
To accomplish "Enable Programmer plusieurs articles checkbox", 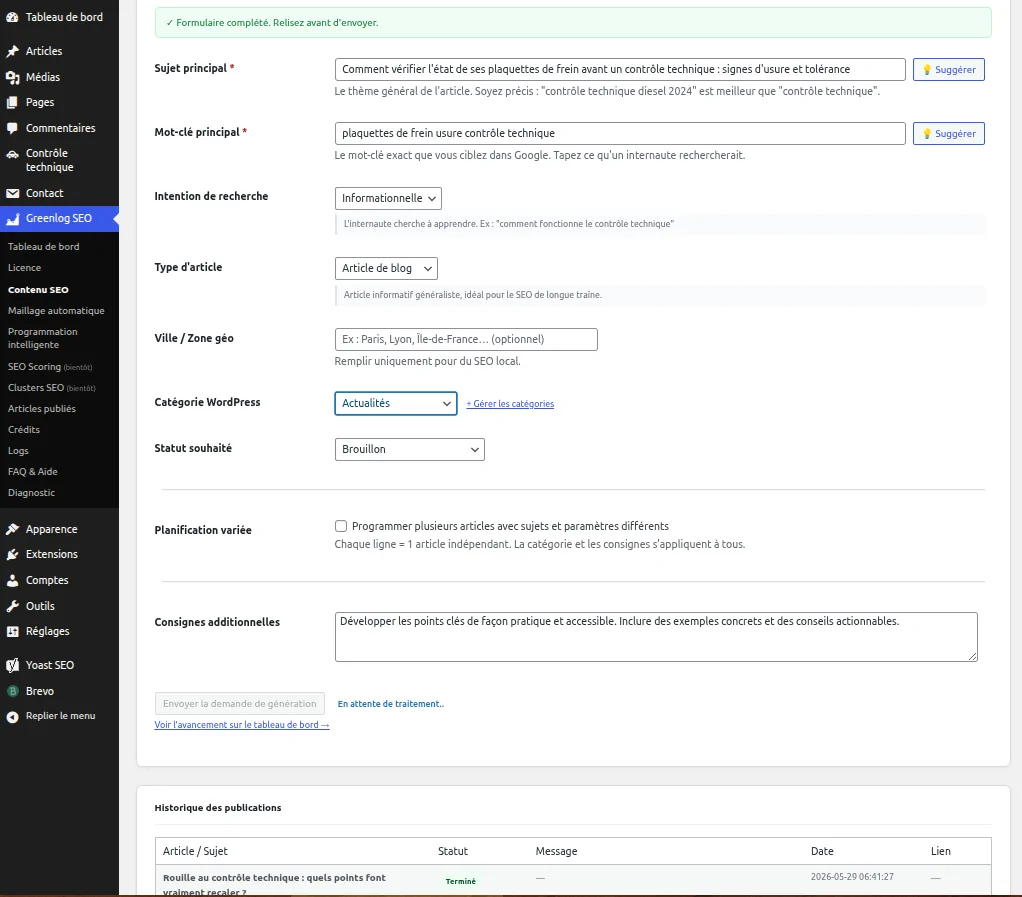I will click(x=341, y=526).
